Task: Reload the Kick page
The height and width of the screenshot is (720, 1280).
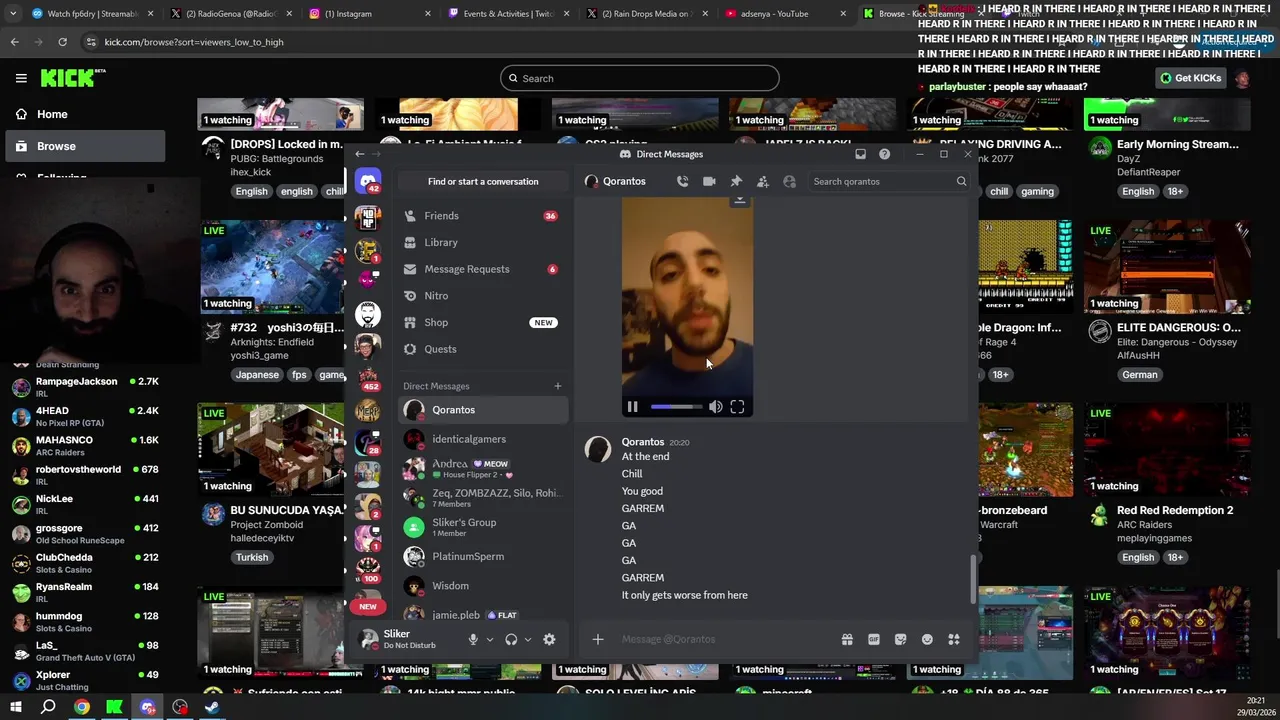Action: point(62,42)
